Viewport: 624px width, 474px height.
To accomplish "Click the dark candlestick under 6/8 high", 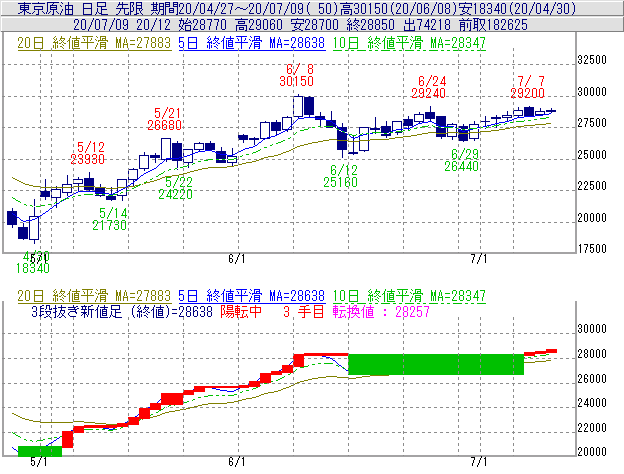I will 308,107.
